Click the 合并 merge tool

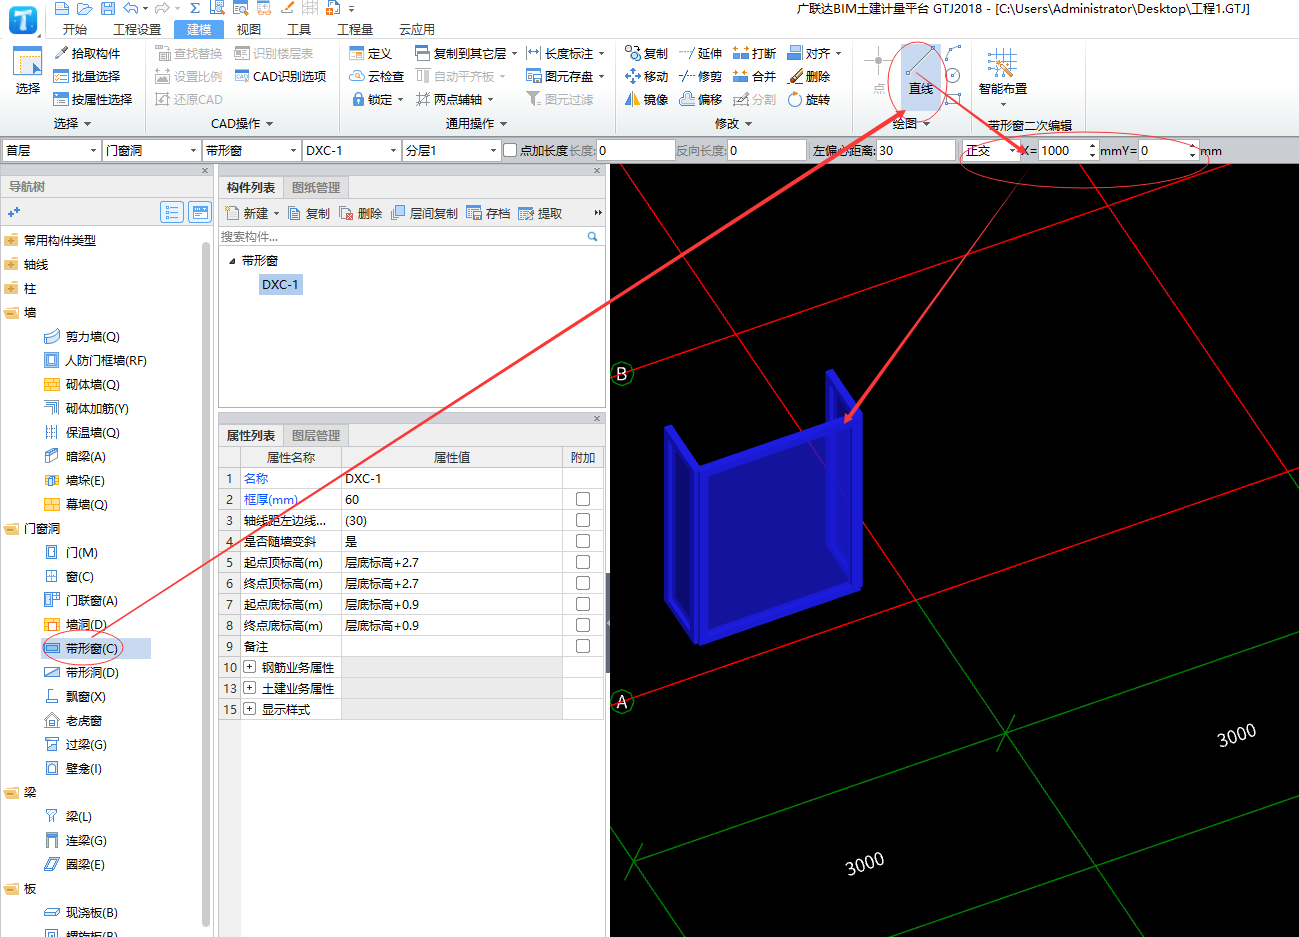coord(754,76)
